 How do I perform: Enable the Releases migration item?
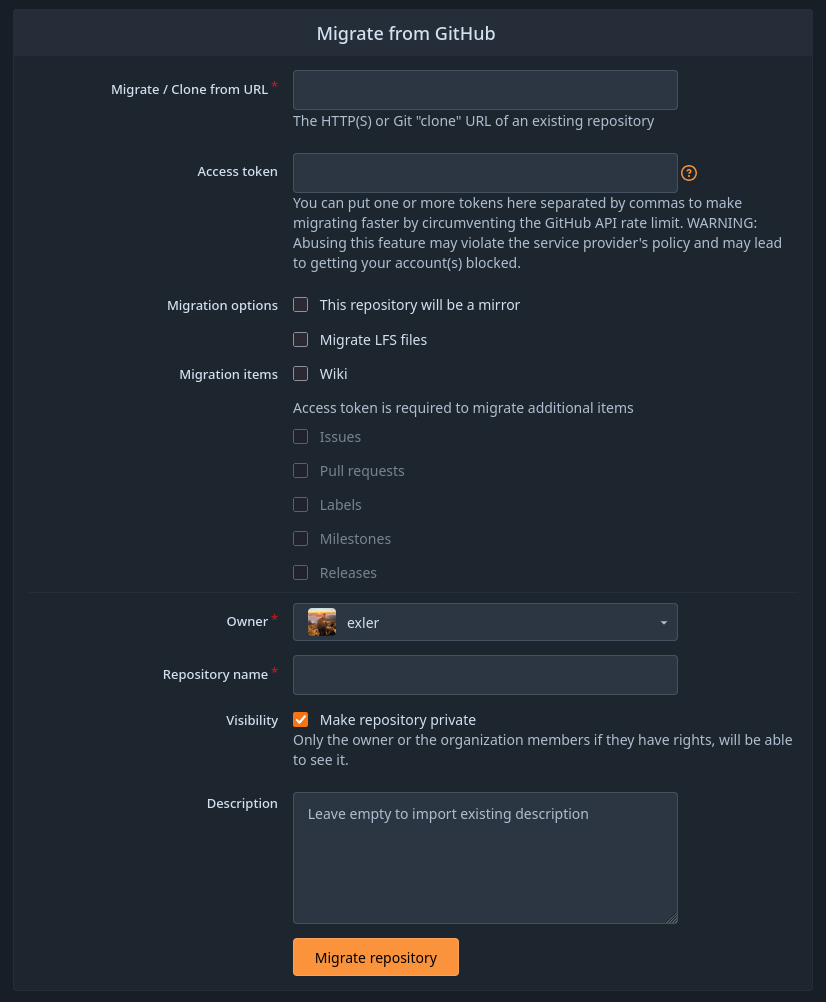301,572
